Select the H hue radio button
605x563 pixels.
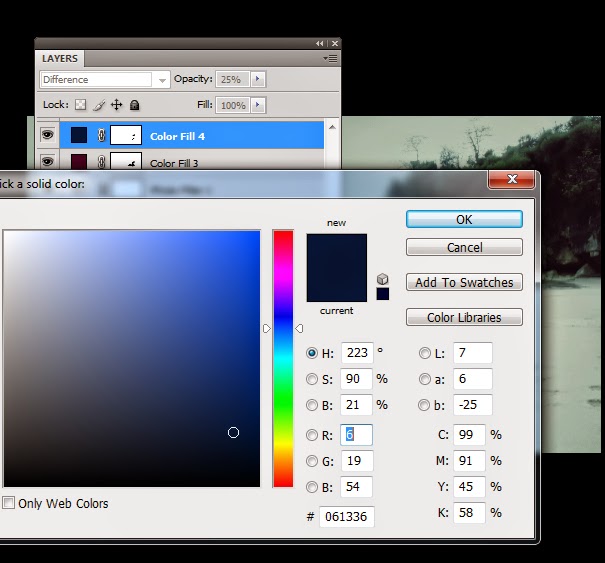(312, 353)
